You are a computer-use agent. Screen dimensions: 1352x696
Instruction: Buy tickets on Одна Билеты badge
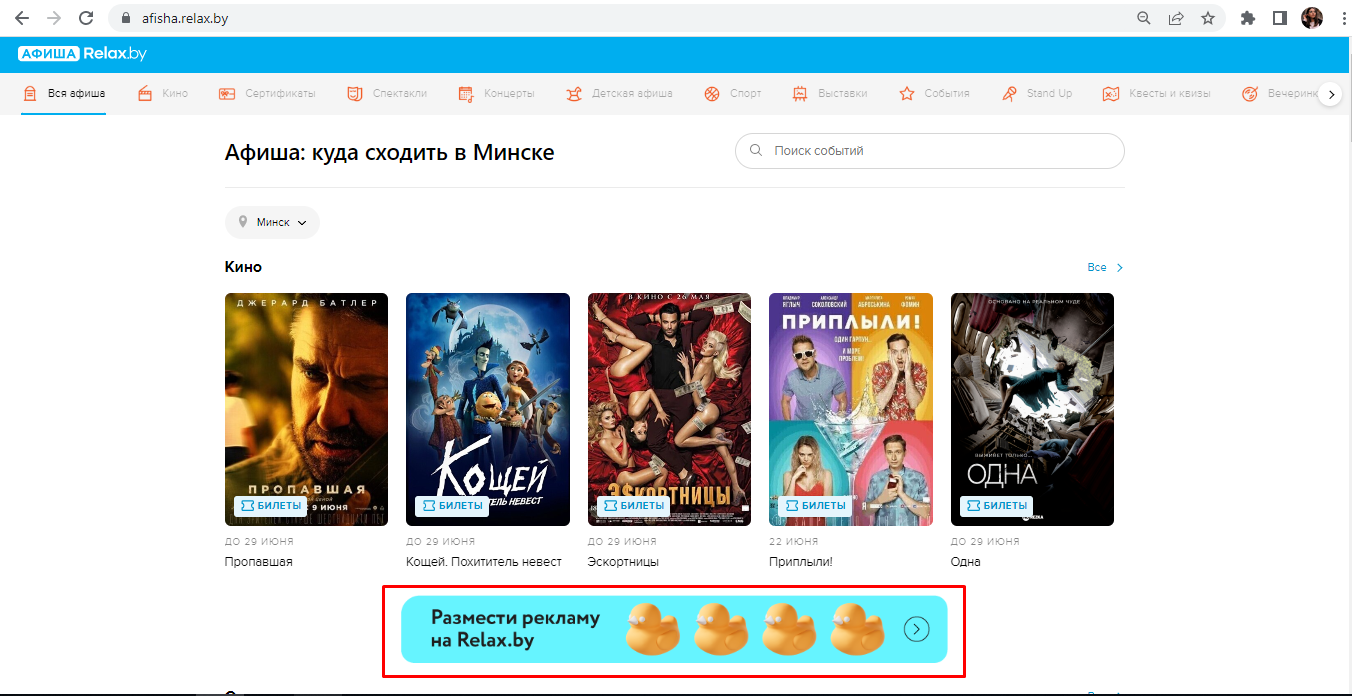click(997, 506)
